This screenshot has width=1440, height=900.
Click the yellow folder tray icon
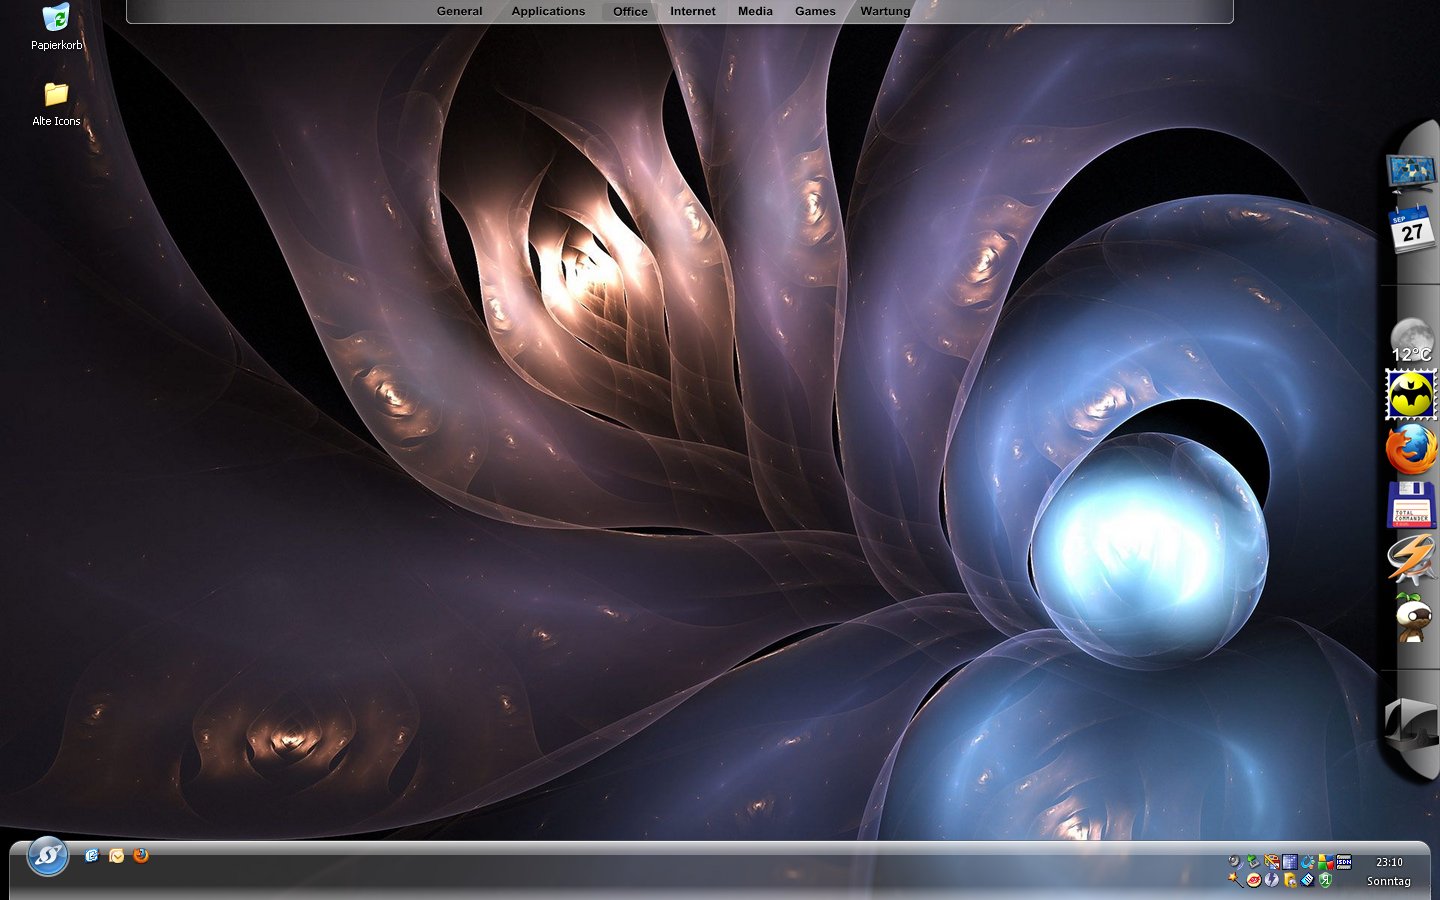[1290, 880]
